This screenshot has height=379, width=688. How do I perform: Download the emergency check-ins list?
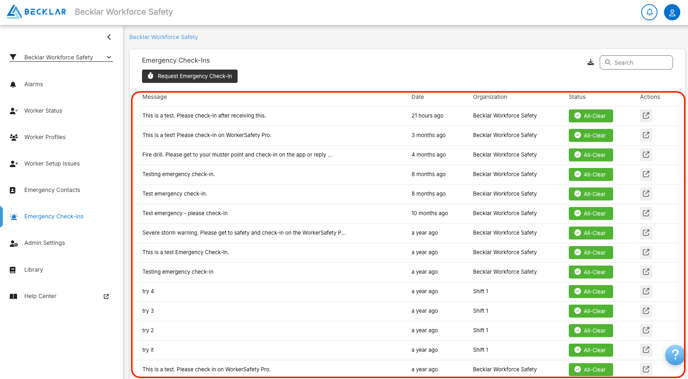pyautogui.click(x=591, y=62)
